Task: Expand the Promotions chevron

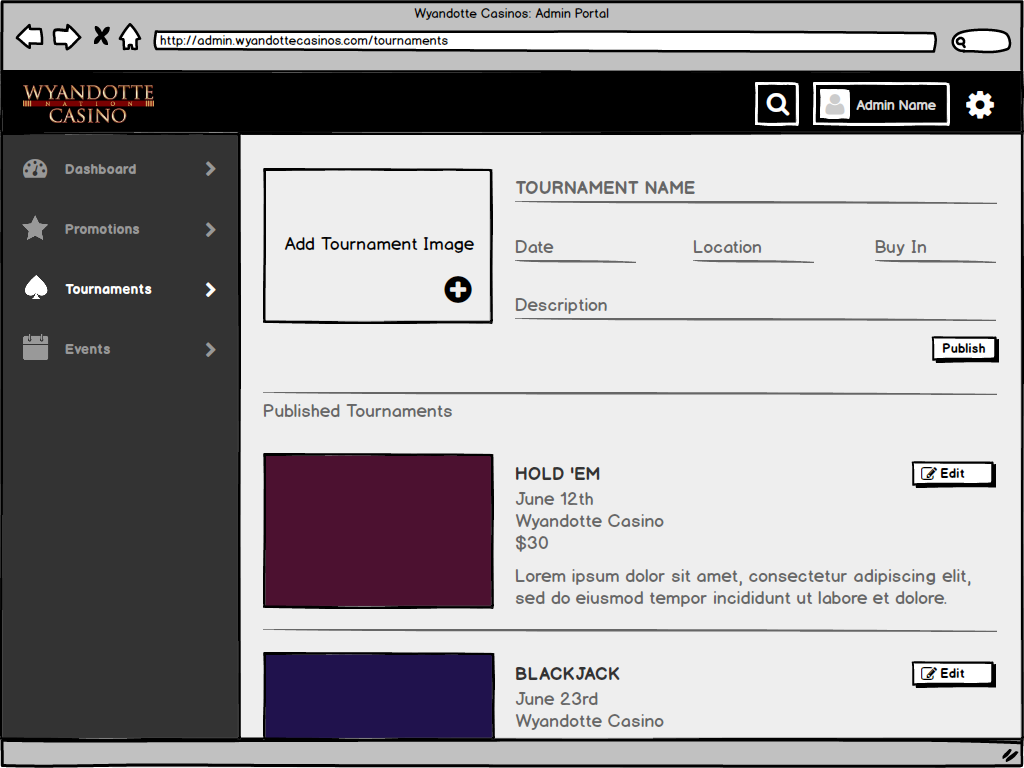Action: coord(210,229)
